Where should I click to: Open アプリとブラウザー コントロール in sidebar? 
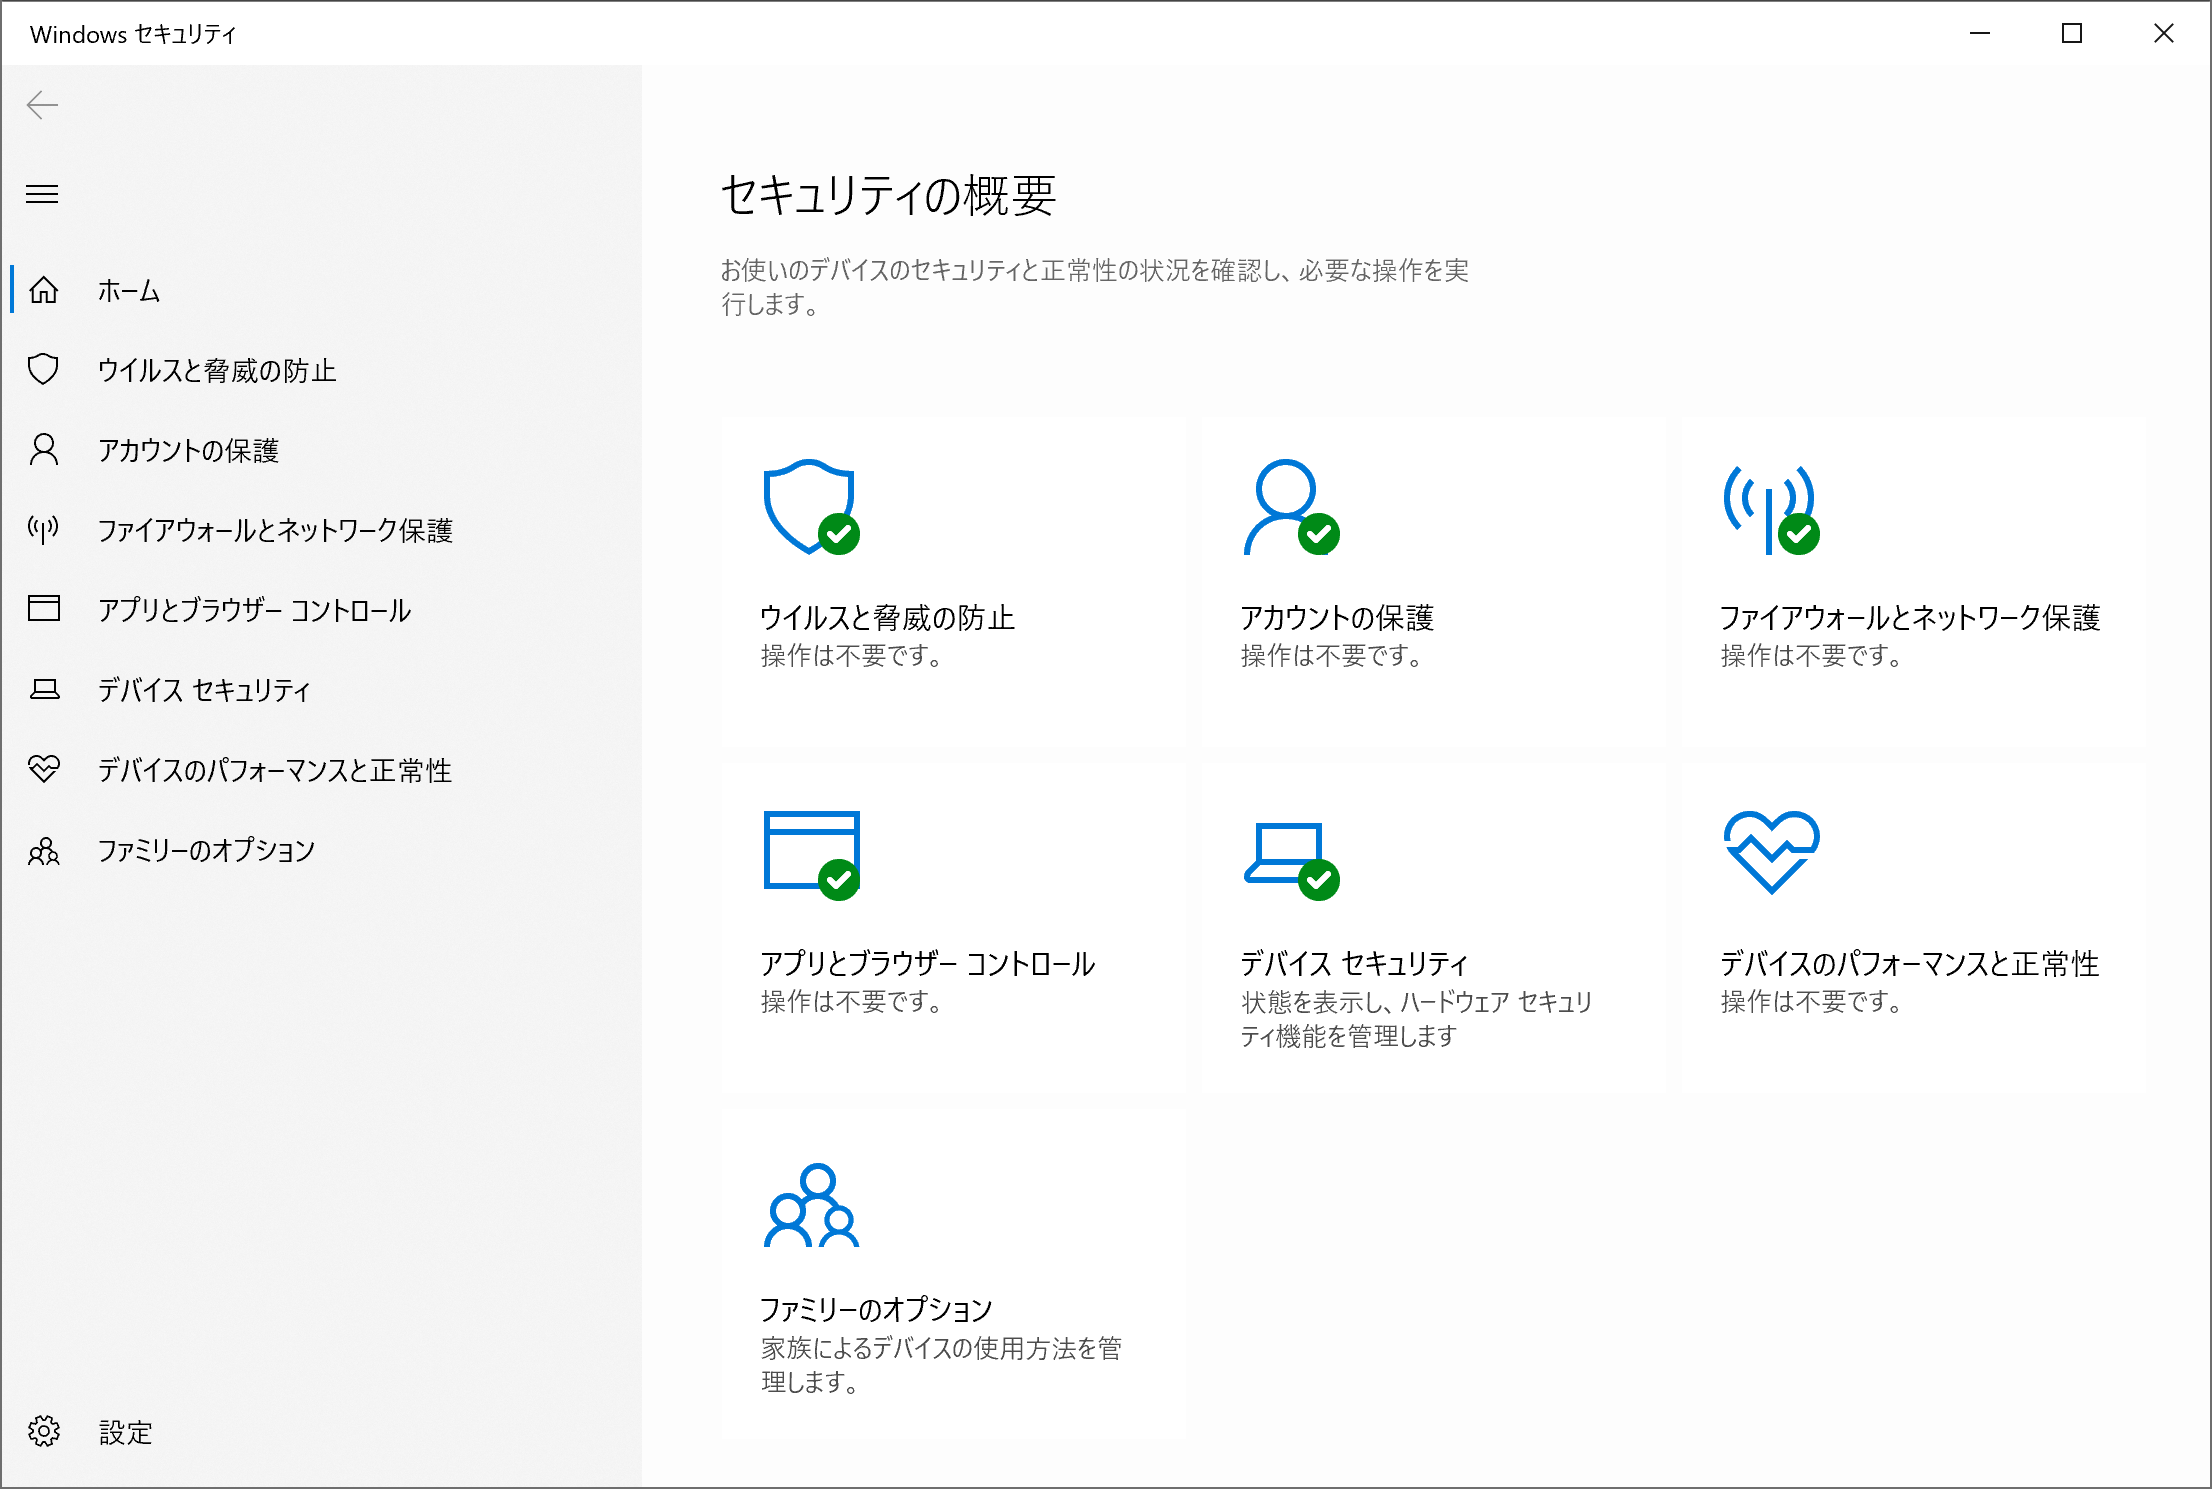pyautogui.click(x=254, y=610)
